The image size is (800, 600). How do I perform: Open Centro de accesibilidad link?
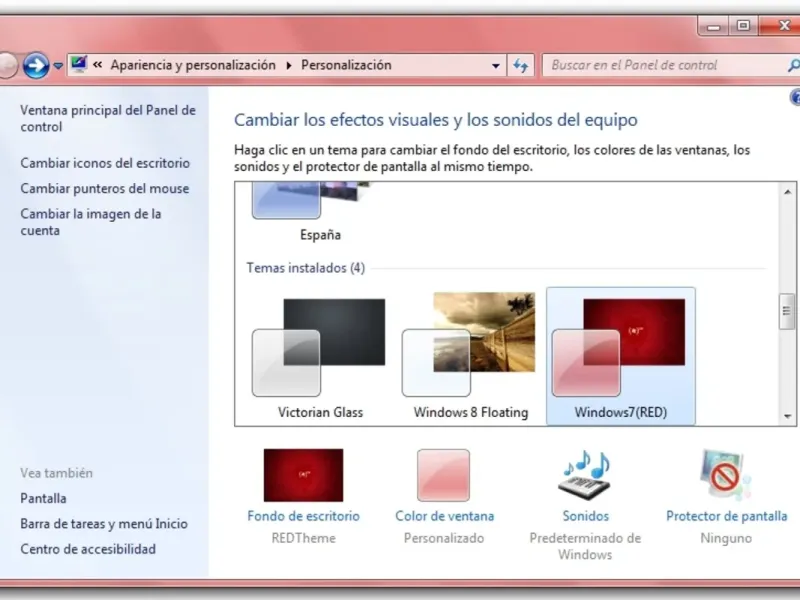coord(88,549)
